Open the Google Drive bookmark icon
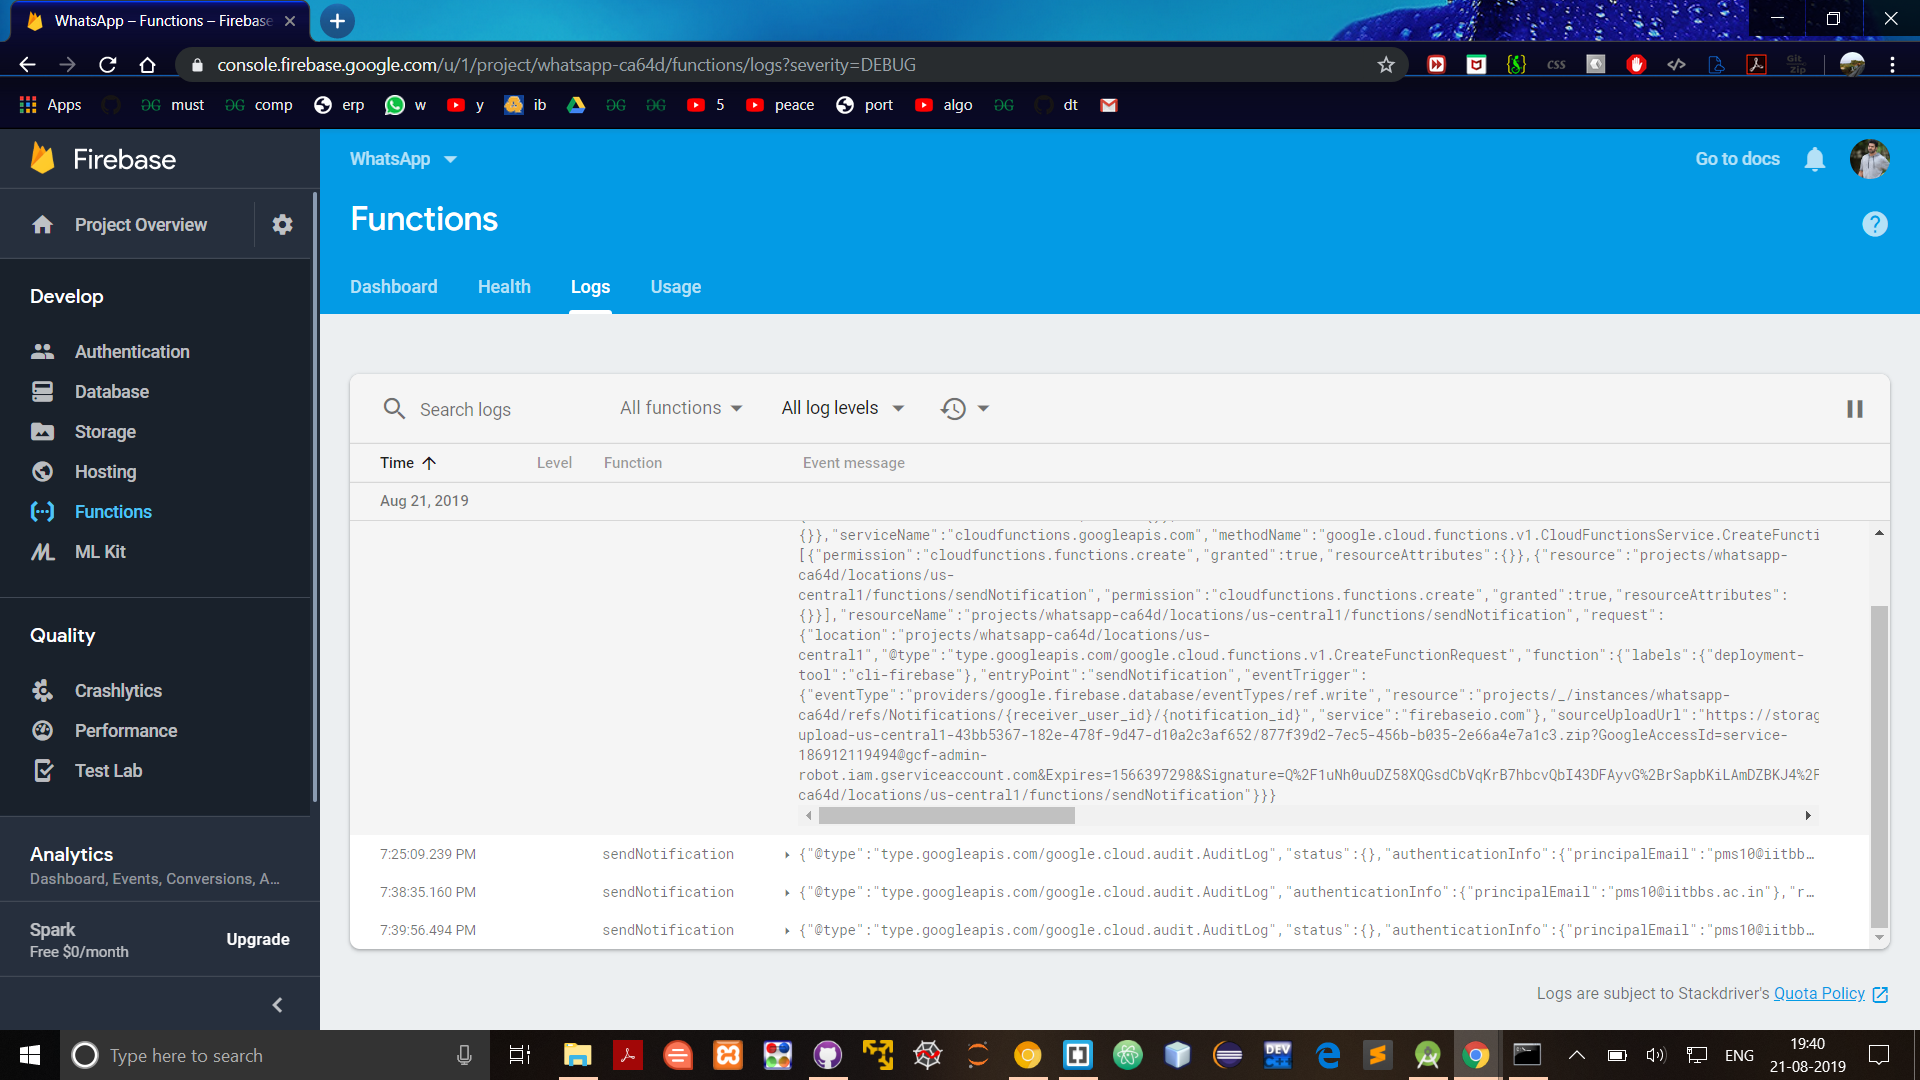The image size is (1920, 1080). click(576, 105)
